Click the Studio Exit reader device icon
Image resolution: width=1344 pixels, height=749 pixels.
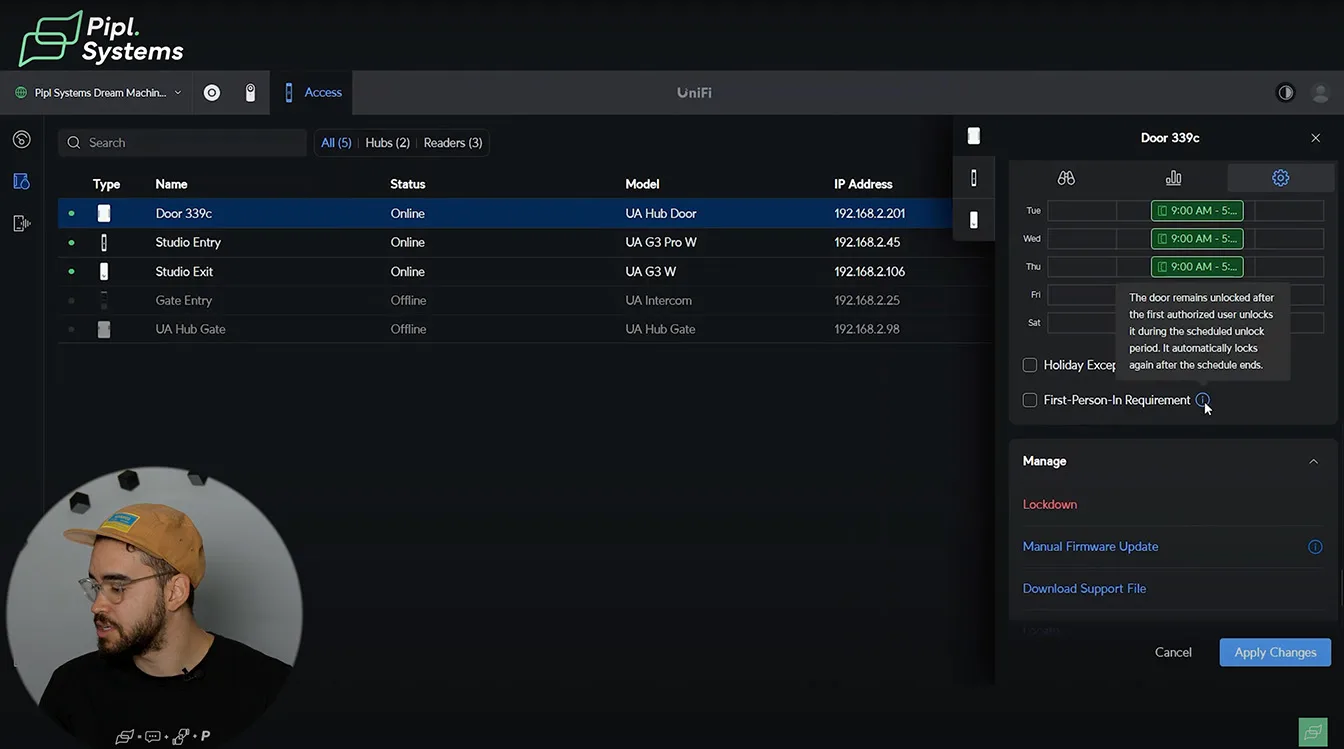[x=104, y=271]
